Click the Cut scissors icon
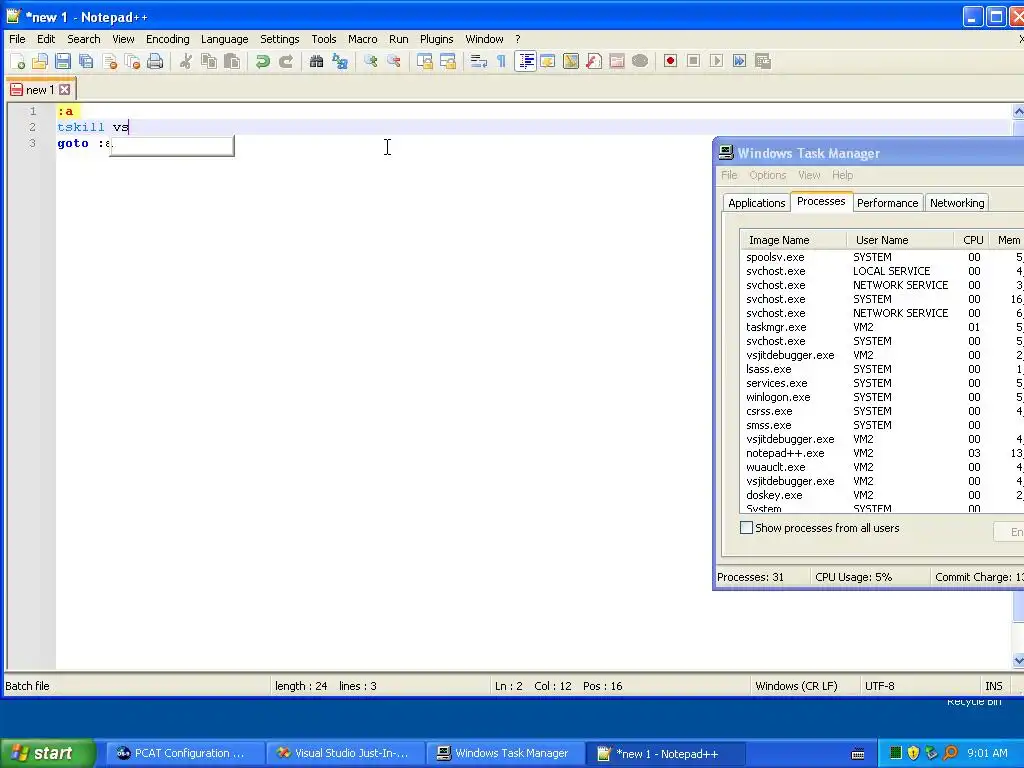This screenshot has width=1024, height=768. (x=186, y=61)
